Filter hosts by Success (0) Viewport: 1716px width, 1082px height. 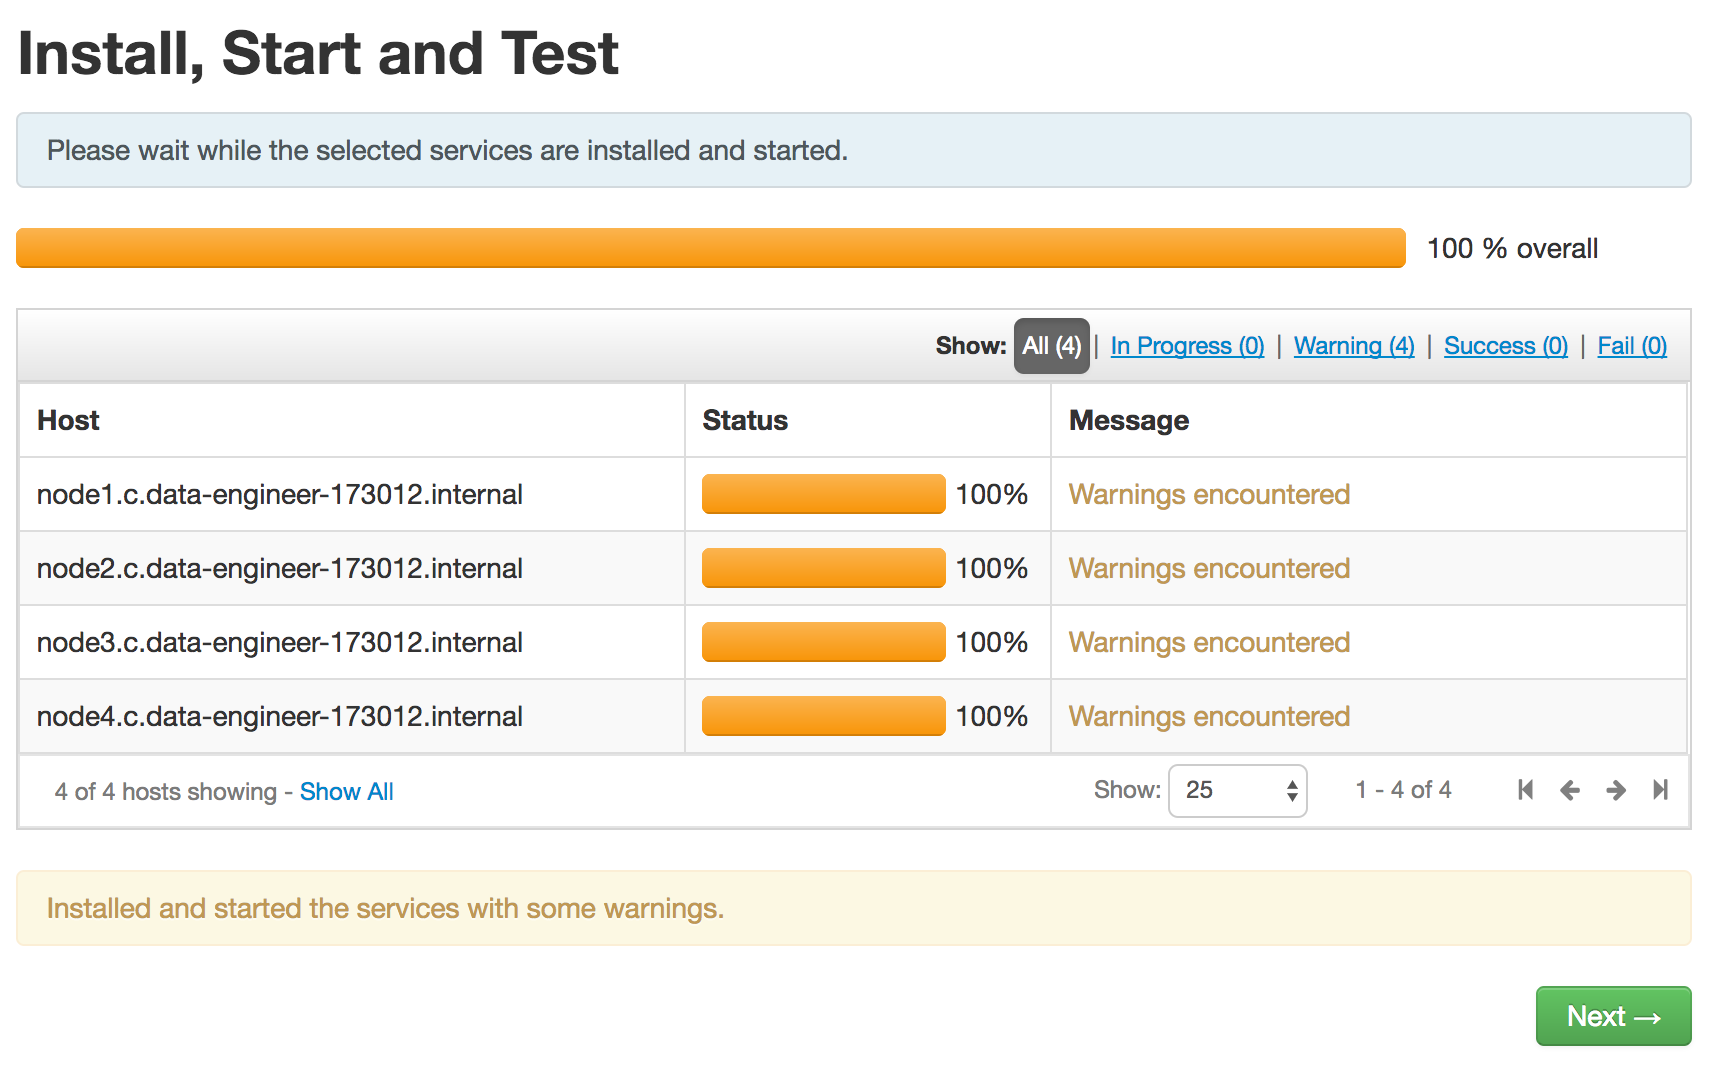(x=1505, y=346)
